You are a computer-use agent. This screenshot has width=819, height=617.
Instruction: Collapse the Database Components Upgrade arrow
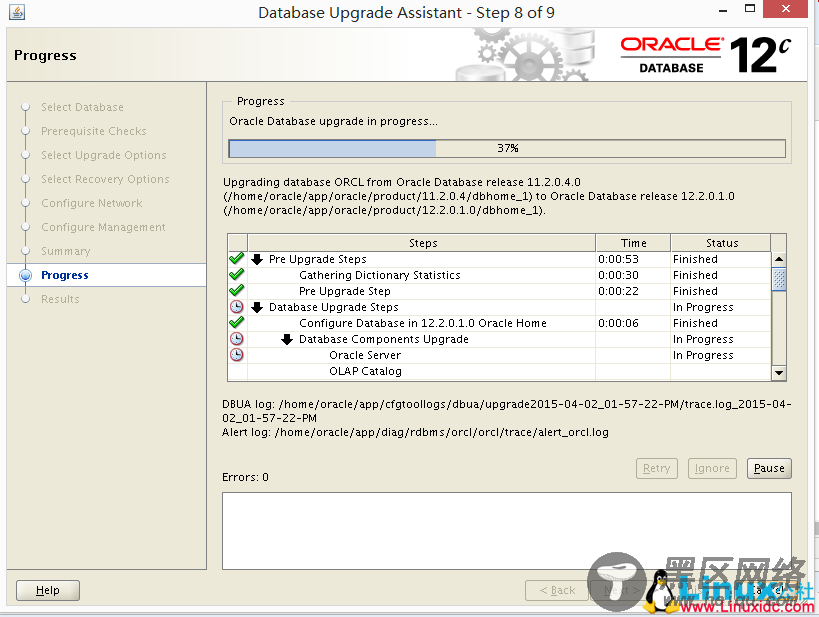pyautogui.click(x=287, y=340)
